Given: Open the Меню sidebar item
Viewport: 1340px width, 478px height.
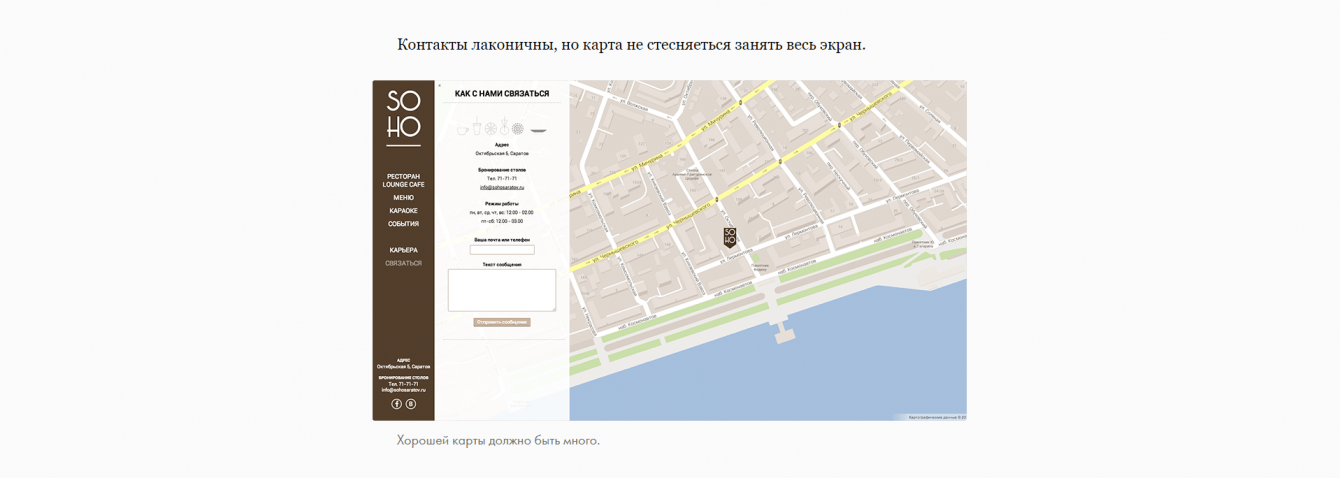Looking at the screenshot, I should point(403,198).
